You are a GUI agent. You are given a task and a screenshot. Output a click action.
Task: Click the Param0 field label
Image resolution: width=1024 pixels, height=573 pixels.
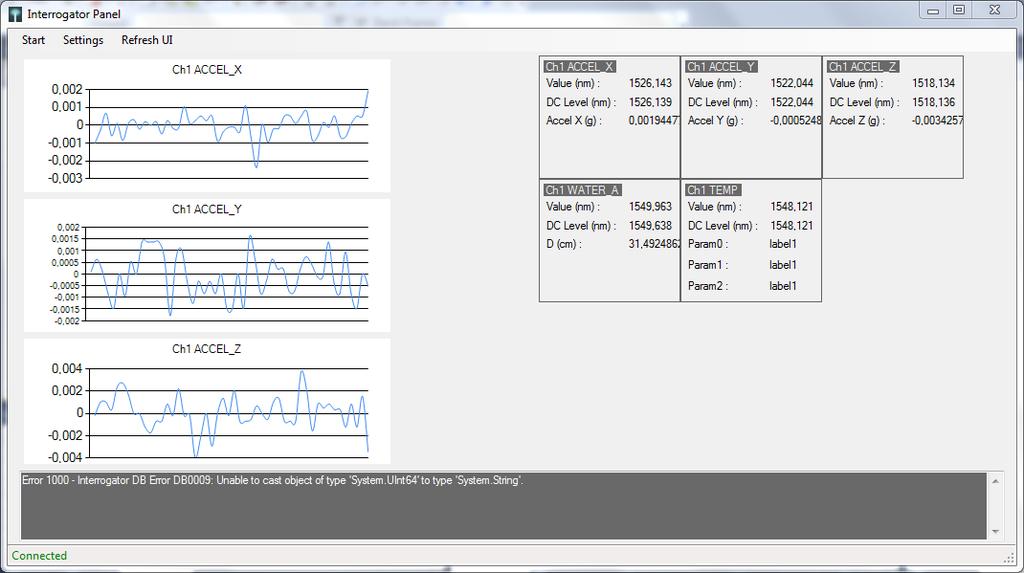click(707, 244)
